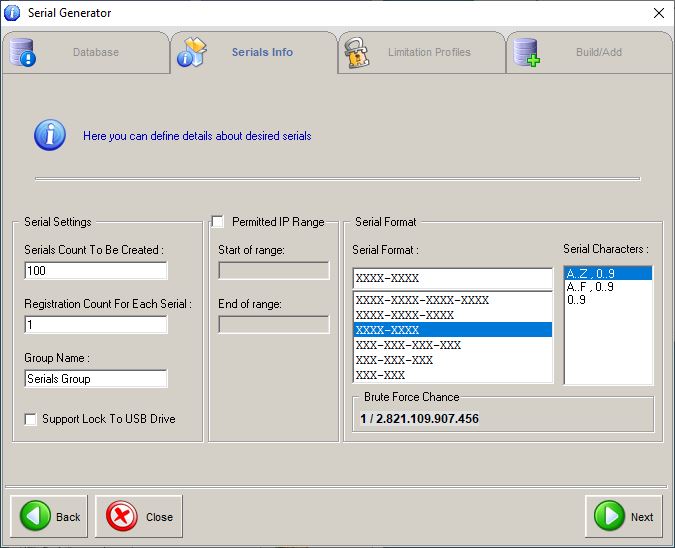
Task: Switch to Serials Info tab
Action: tap(254, 53)
